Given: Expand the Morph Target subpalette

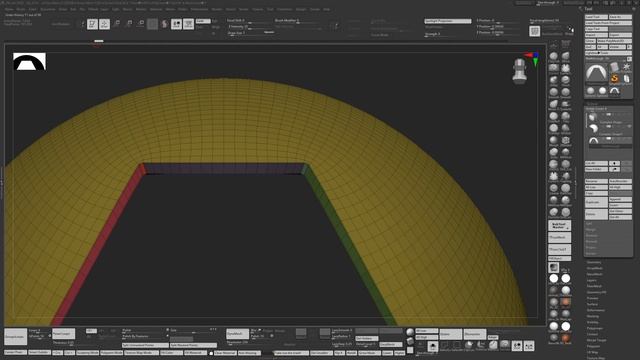Looking at the screenshot, I should 597,340.
